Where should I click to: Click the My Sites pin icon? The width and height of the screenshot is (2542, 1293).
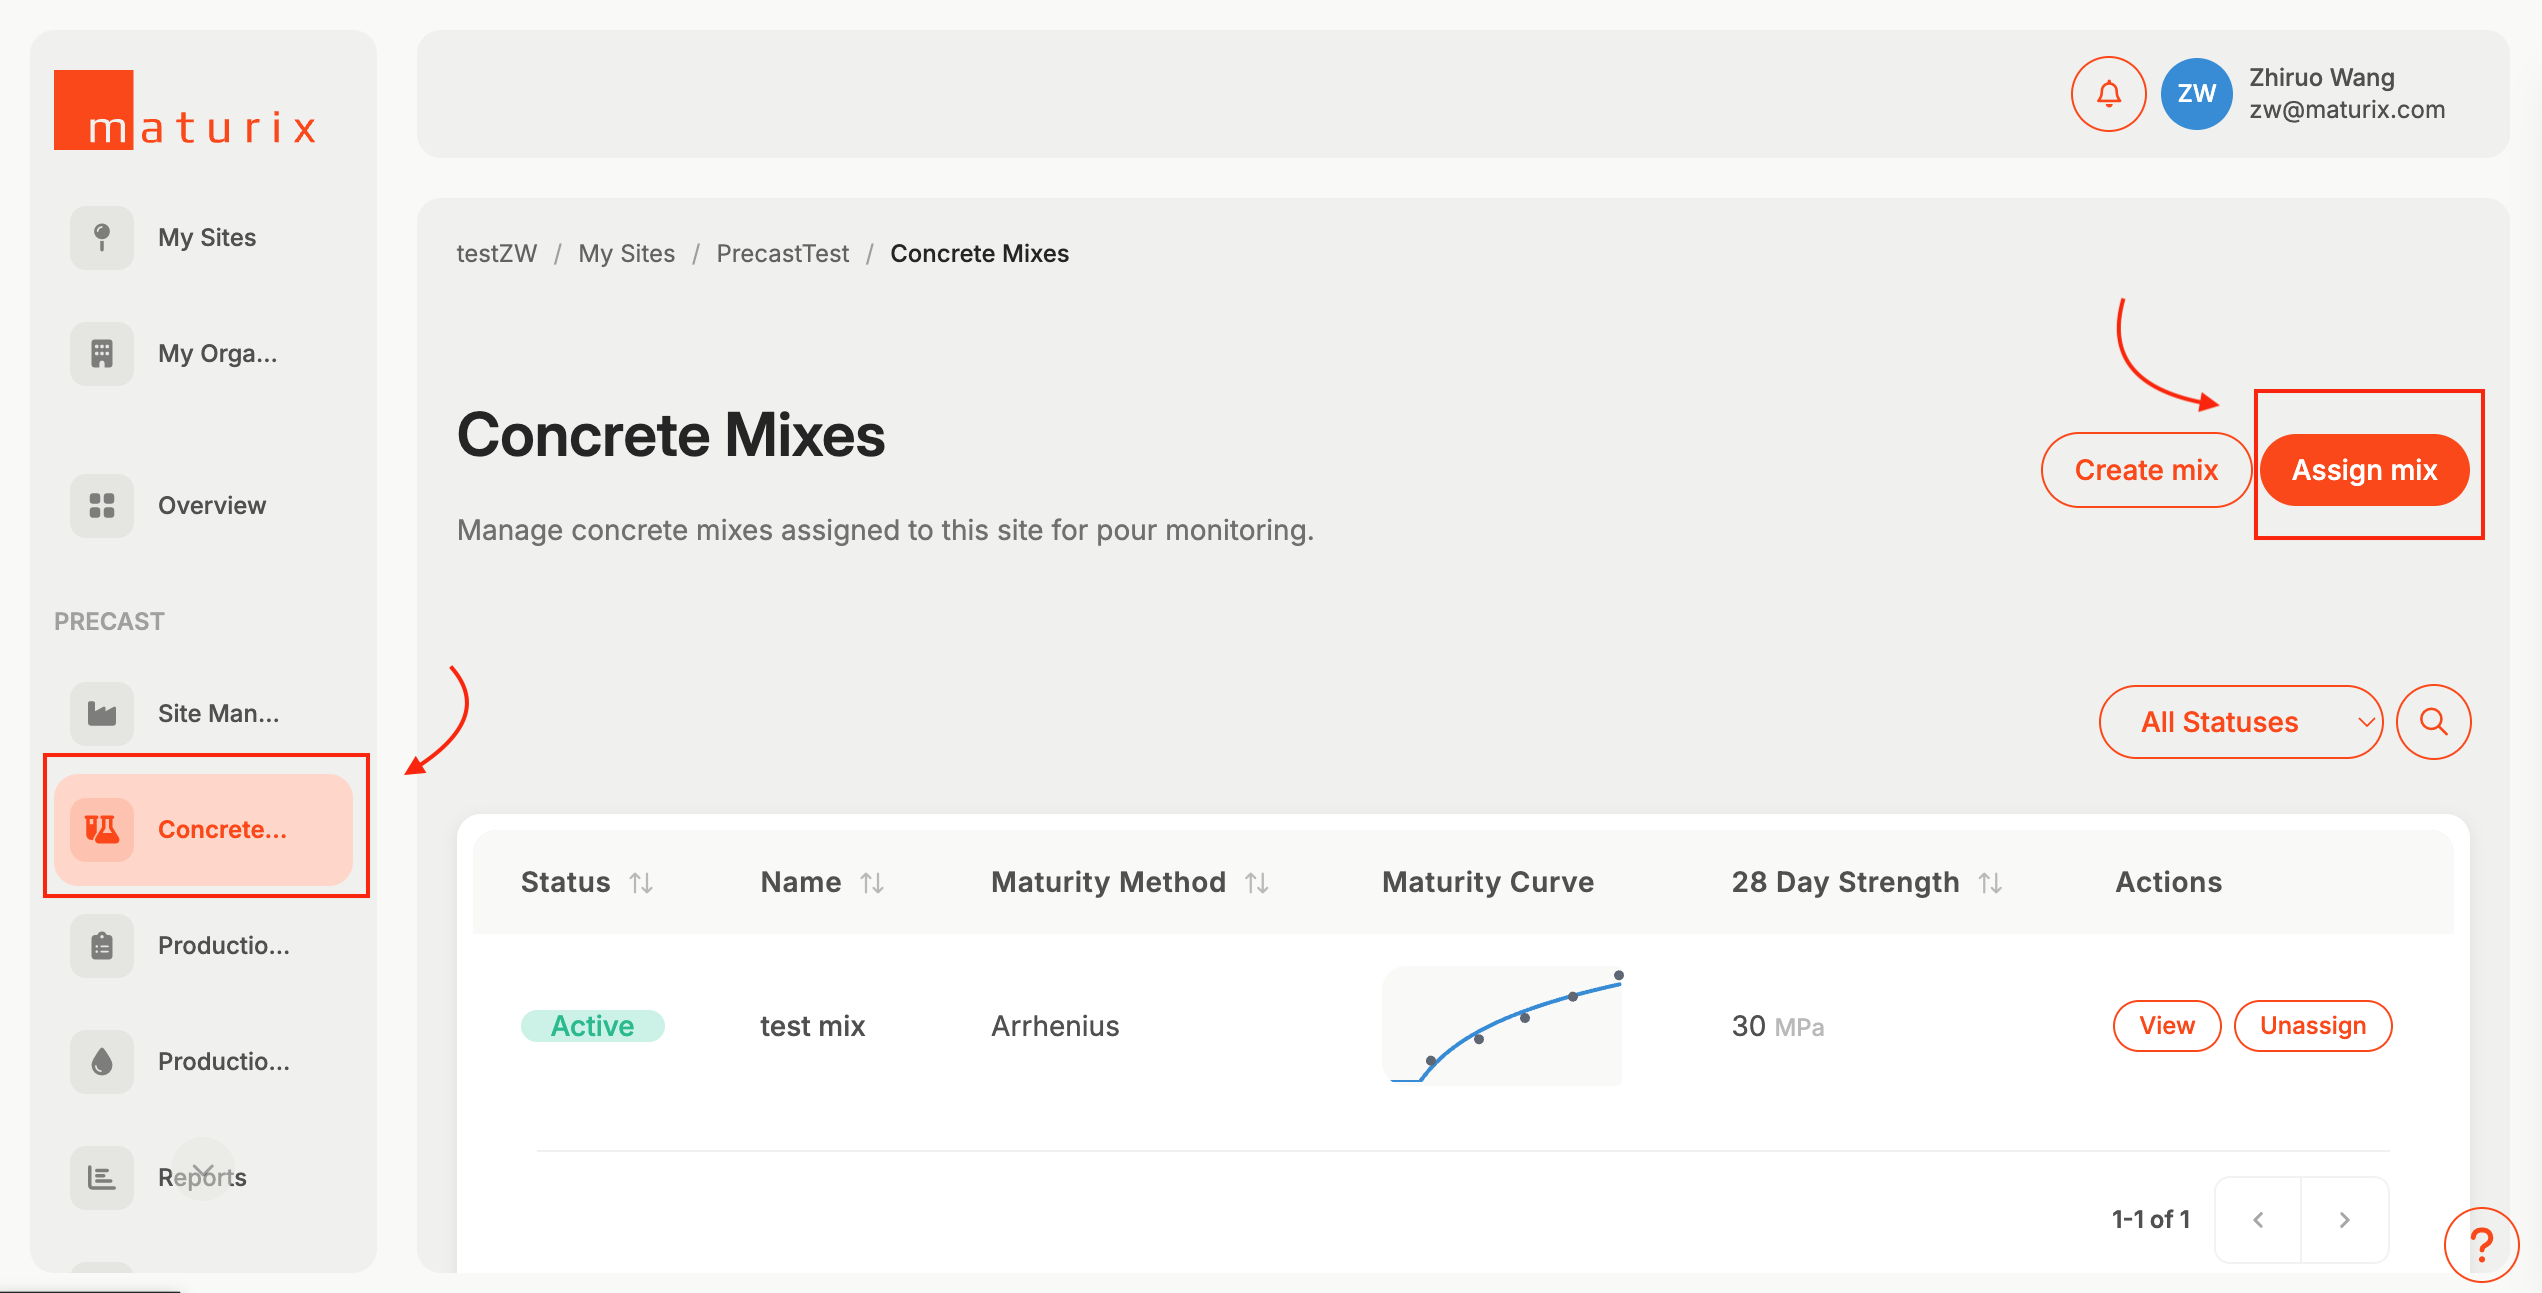coord(102,238)
